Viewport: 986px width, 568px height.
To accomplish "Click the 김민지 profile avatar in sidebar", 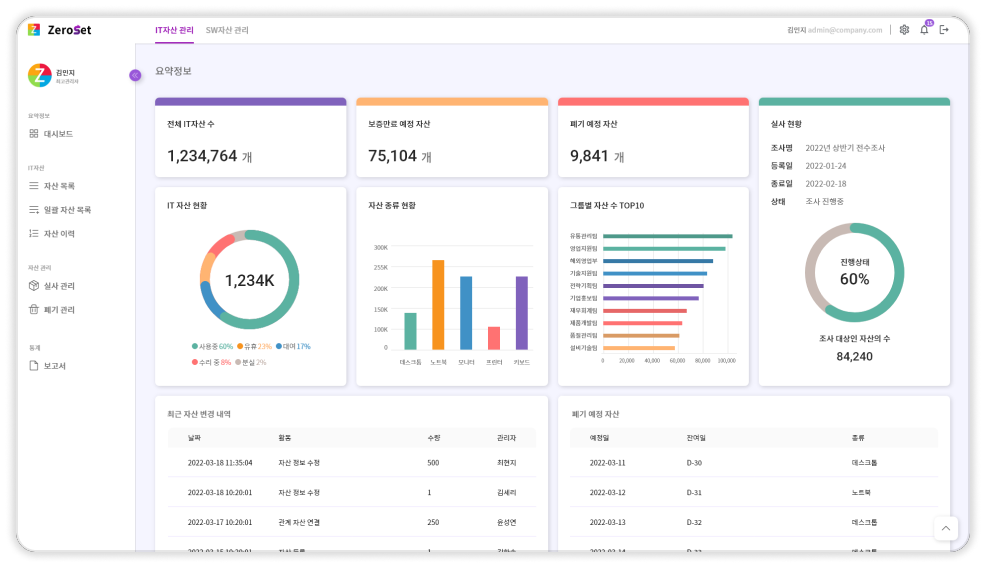I will click(39, 75).
